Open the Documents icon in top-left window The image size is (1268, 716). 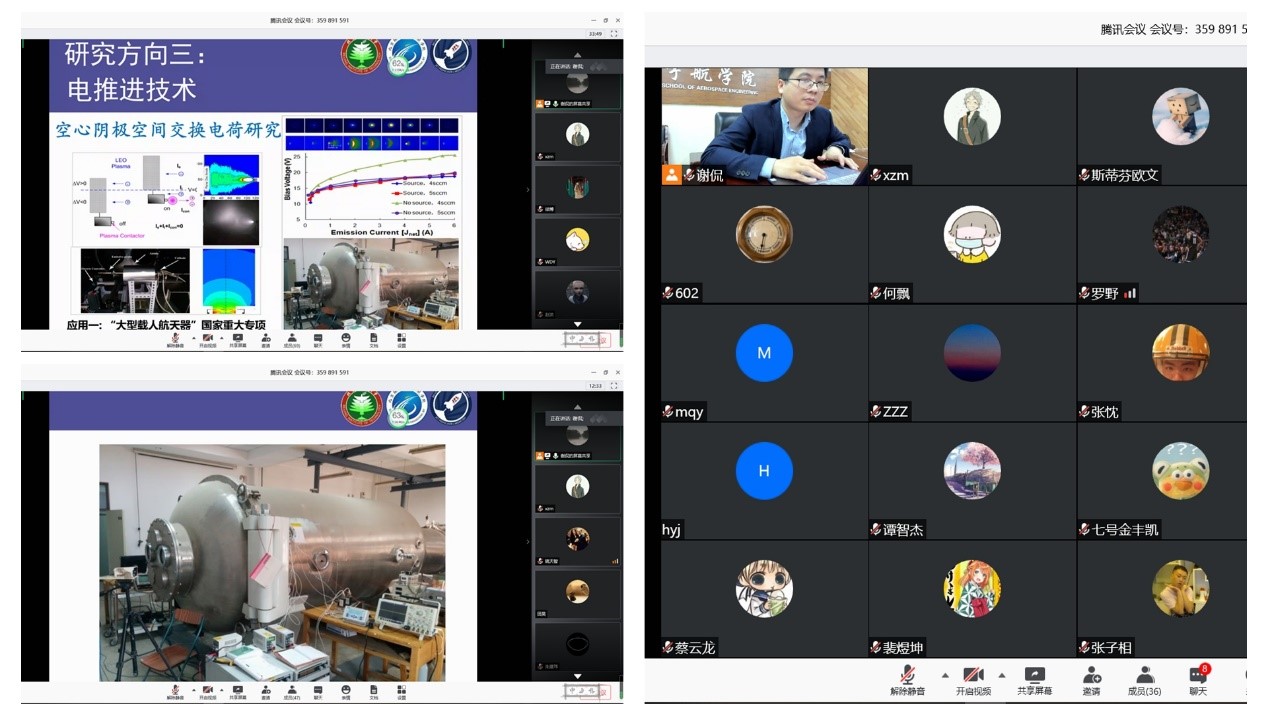(374, 340)
